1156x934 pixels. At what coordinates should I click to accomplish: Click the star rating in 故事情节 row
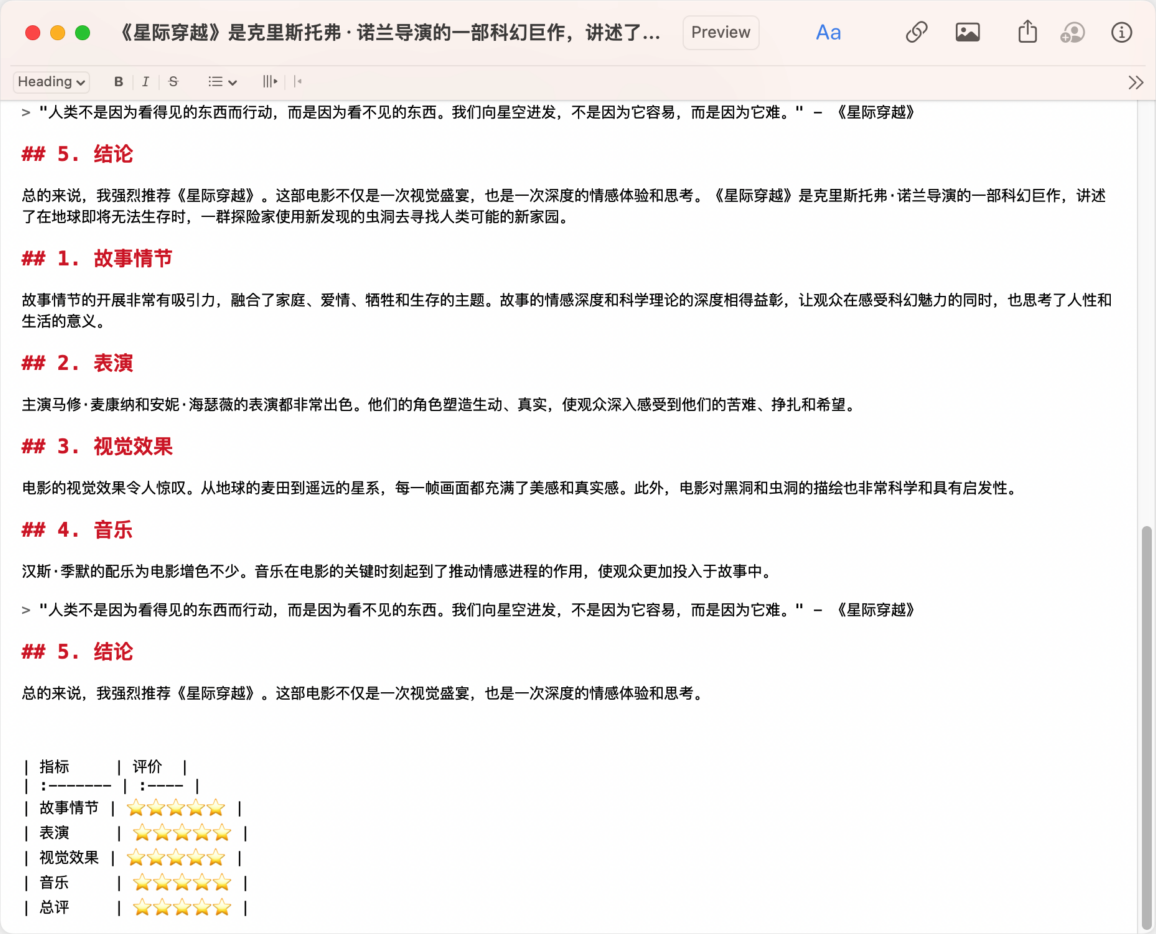175,808
